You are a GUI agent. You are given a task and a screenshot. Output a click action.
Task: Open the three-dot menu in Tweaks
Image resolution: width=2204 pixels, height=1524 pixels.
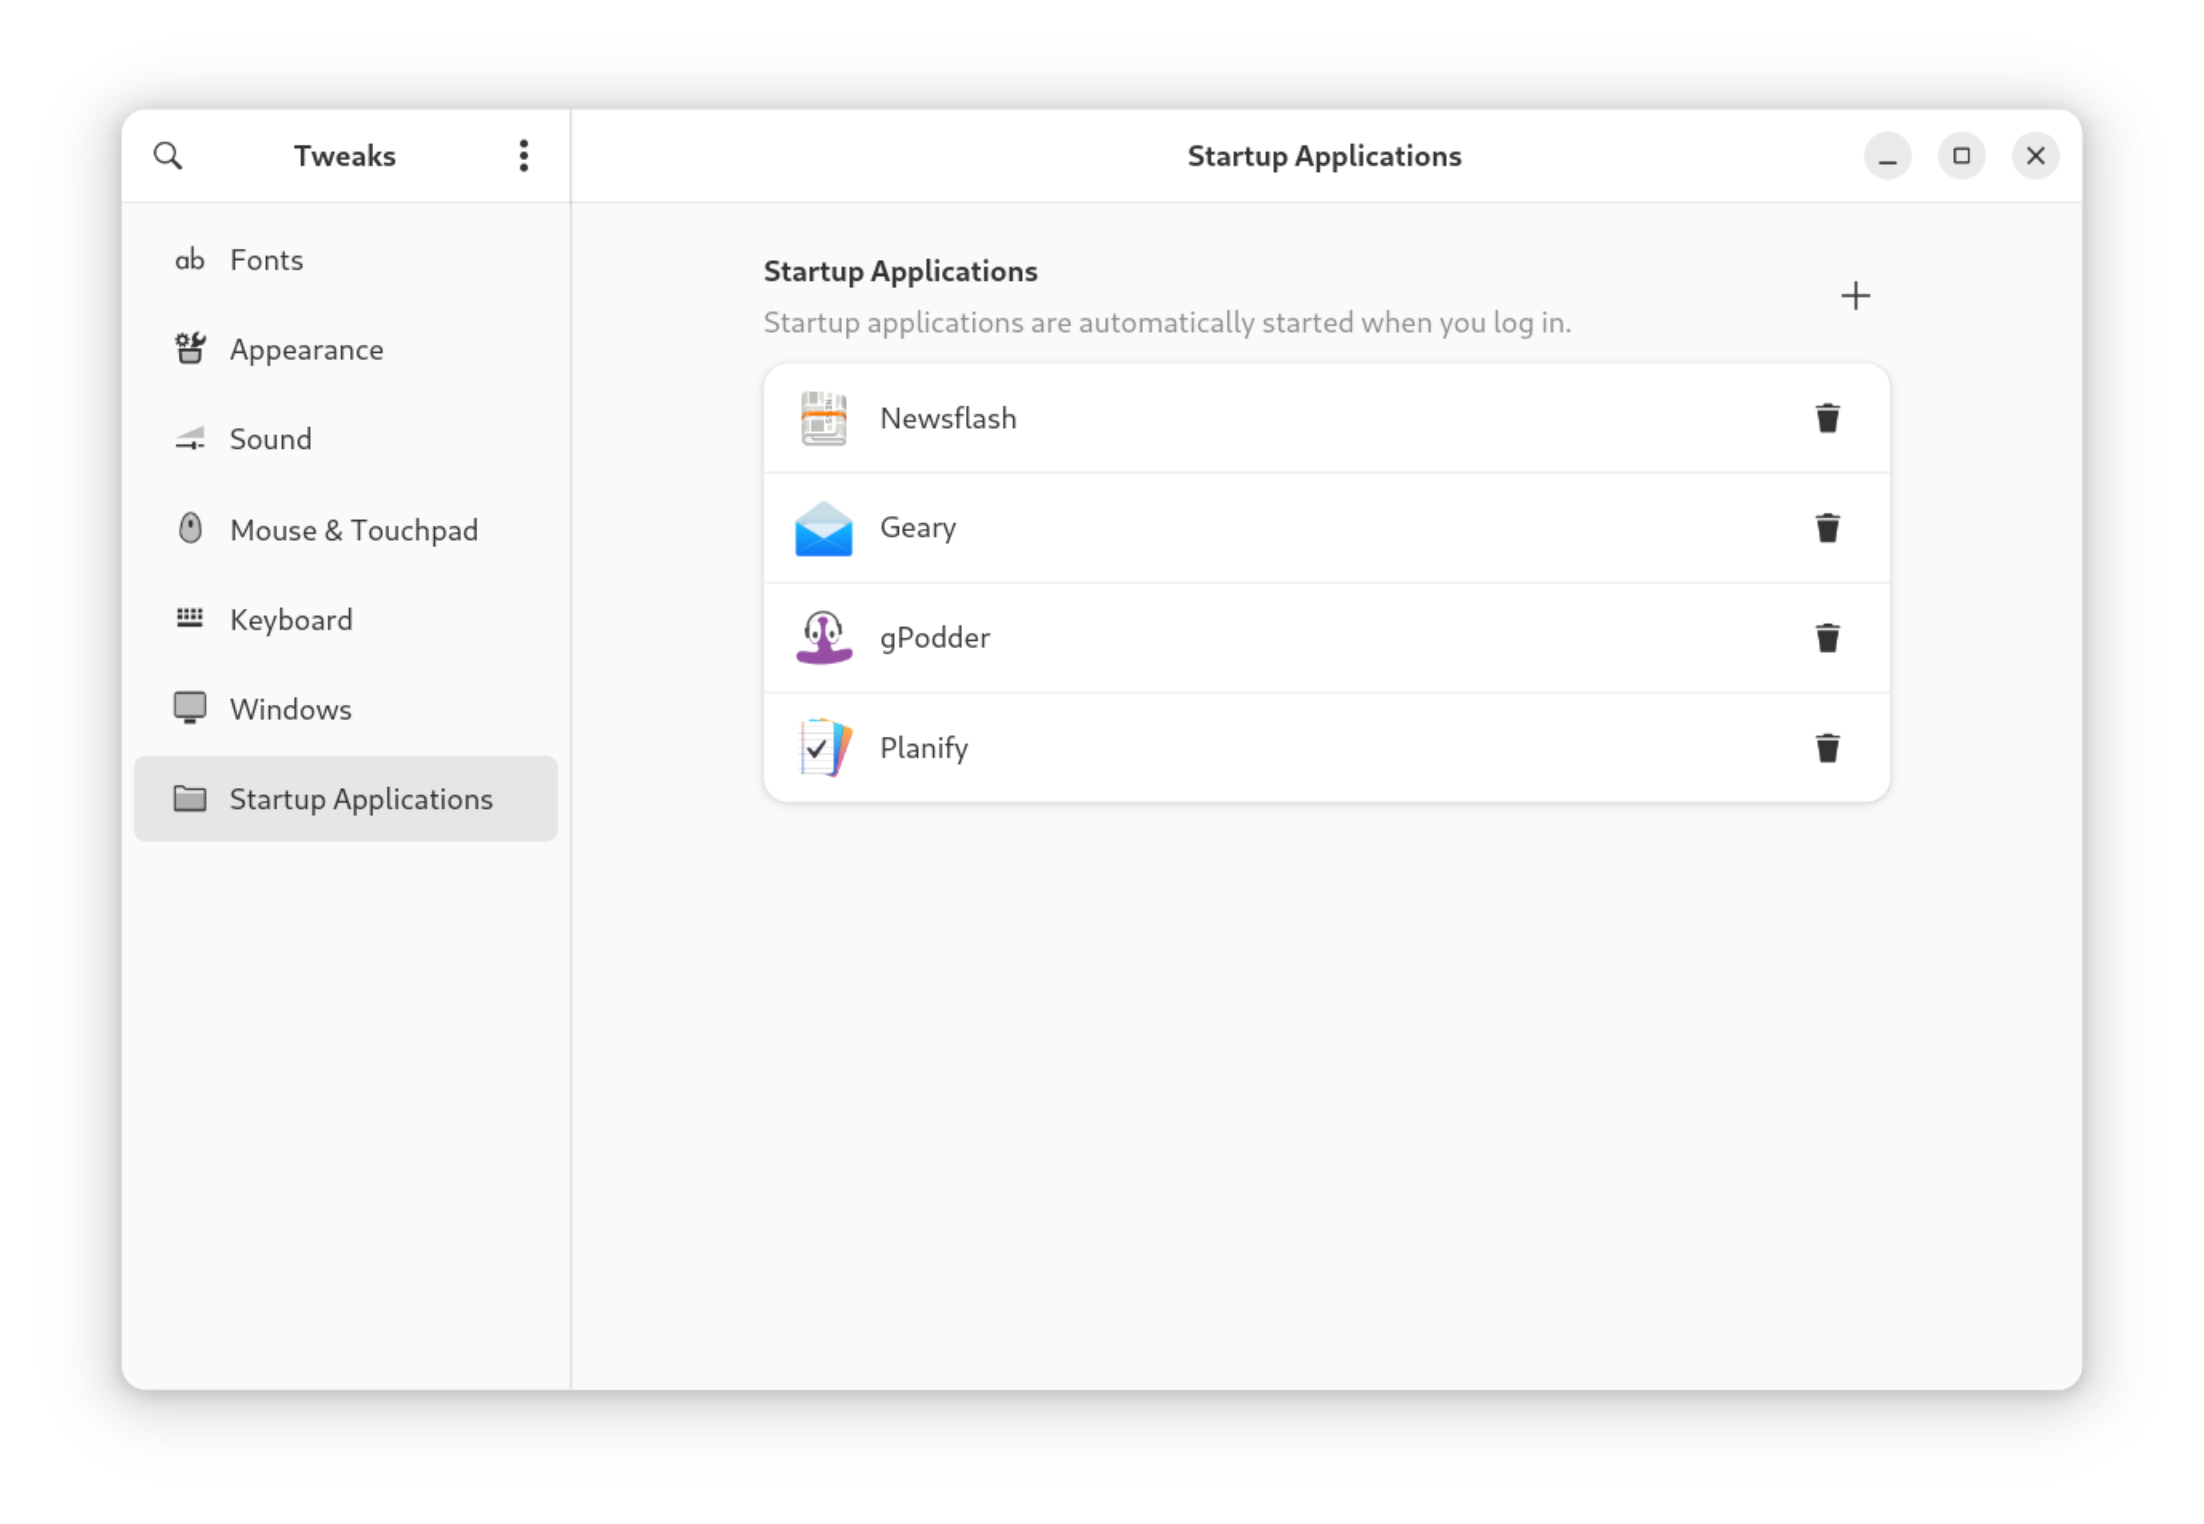click(x=523, y=155)
